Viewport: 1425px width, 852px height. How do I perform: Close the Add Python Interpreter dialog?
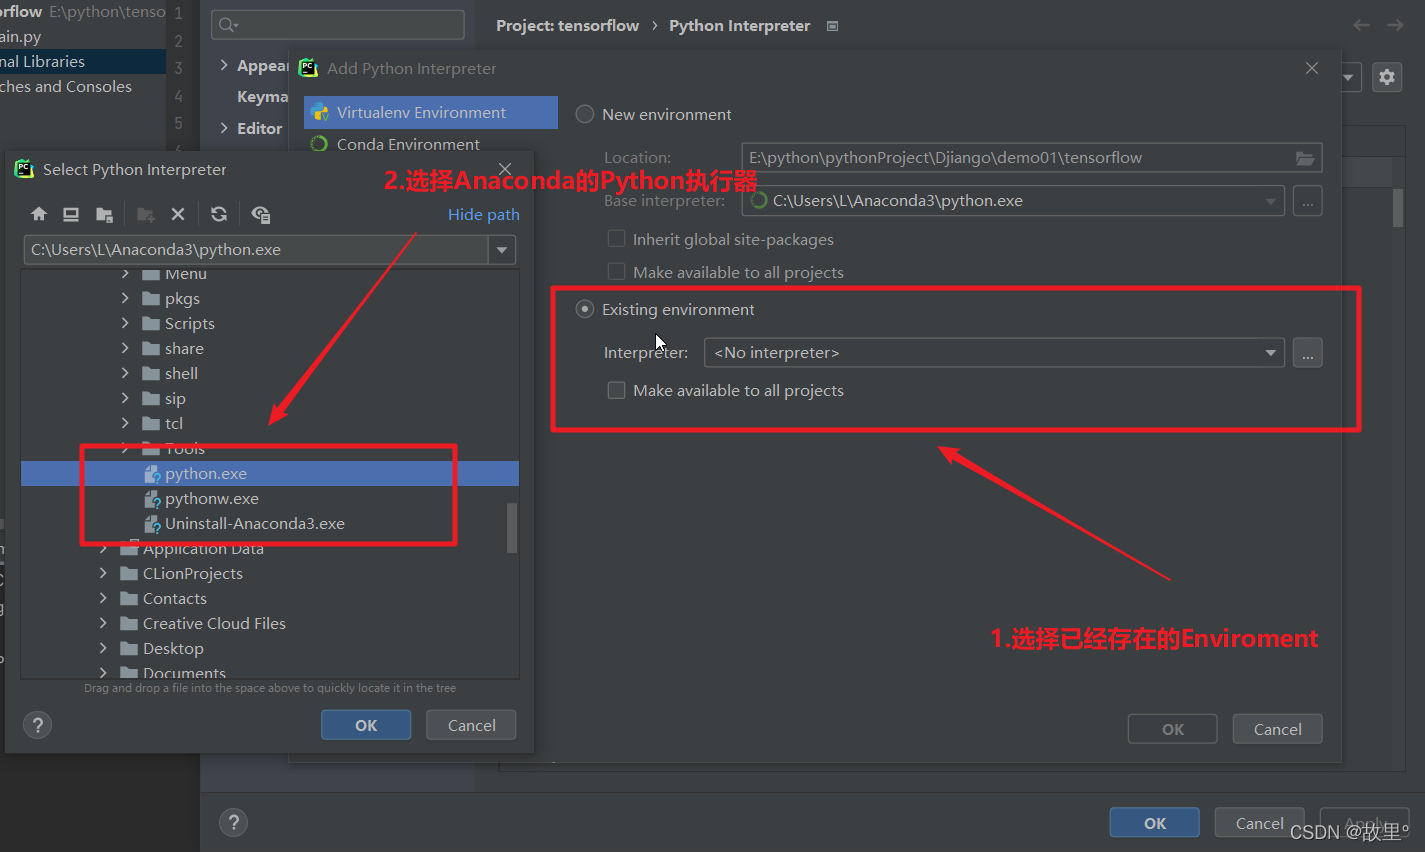(1312, 68)
